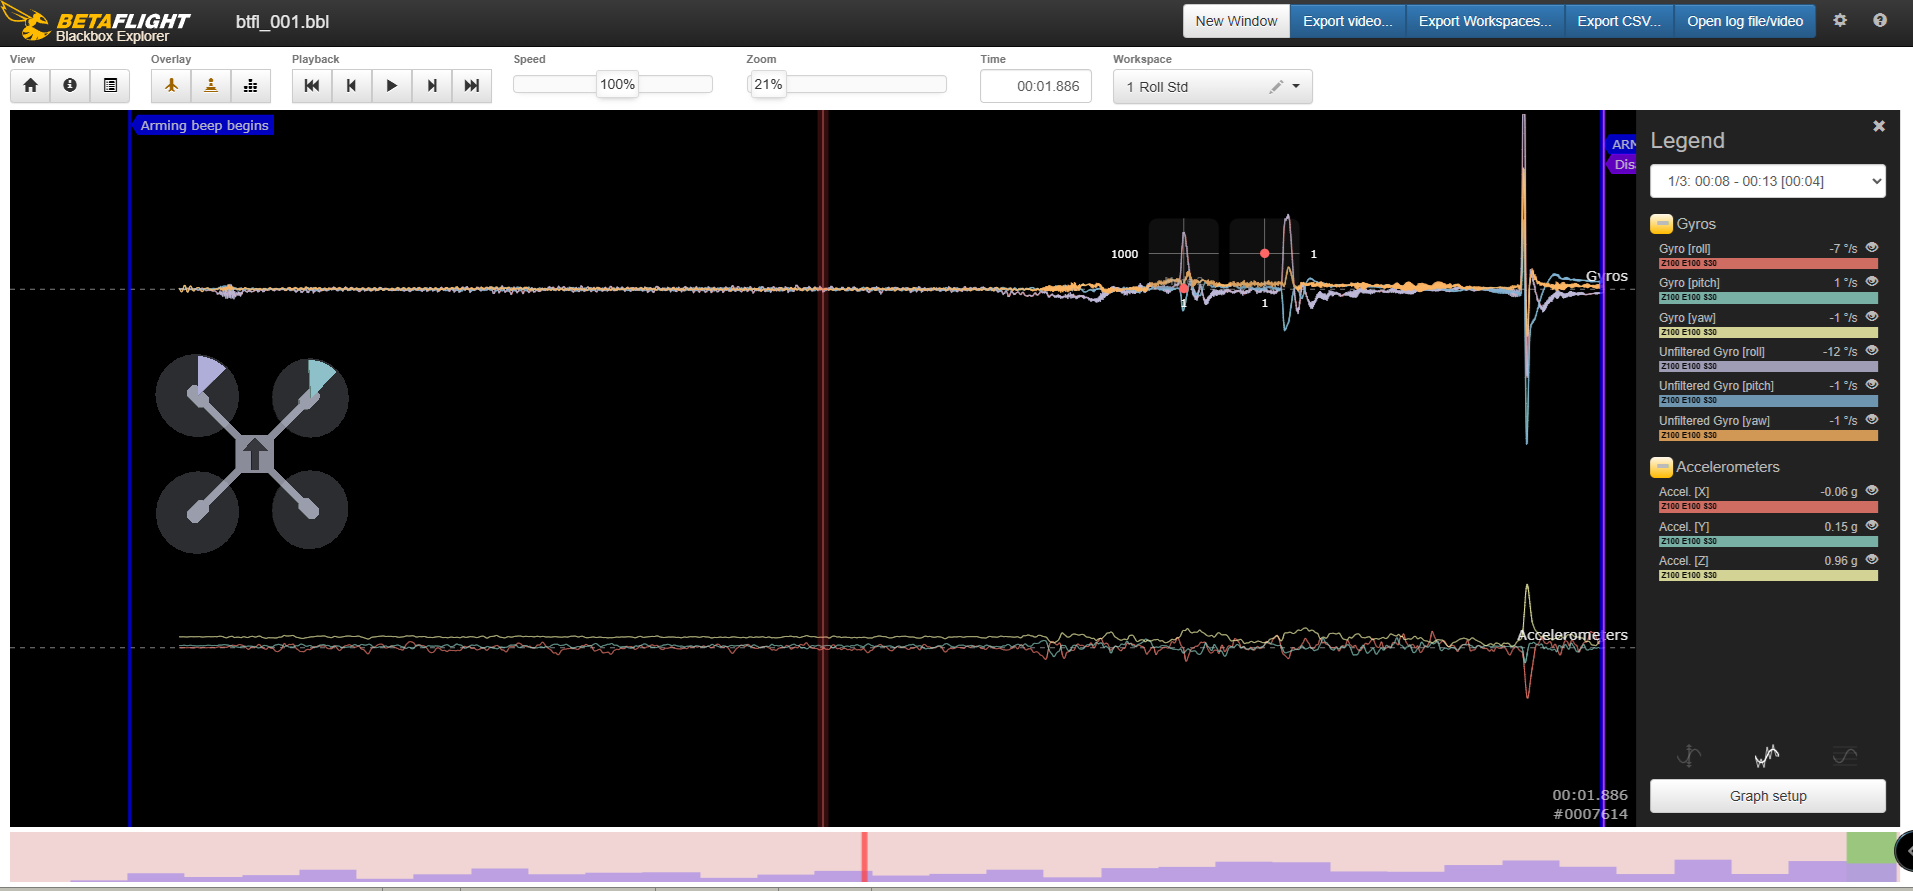Expand the Workspace dropdown arrow
The image size is (1913, 891).
(x=1296, y=86)
